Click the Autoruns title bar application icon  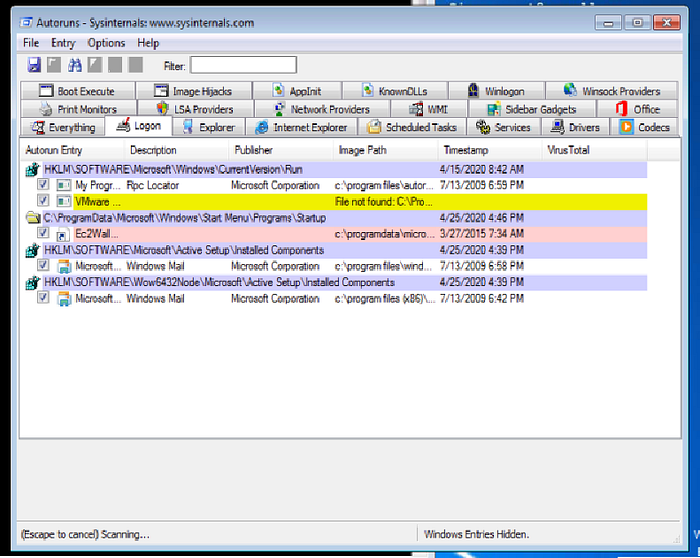(26, 22)
